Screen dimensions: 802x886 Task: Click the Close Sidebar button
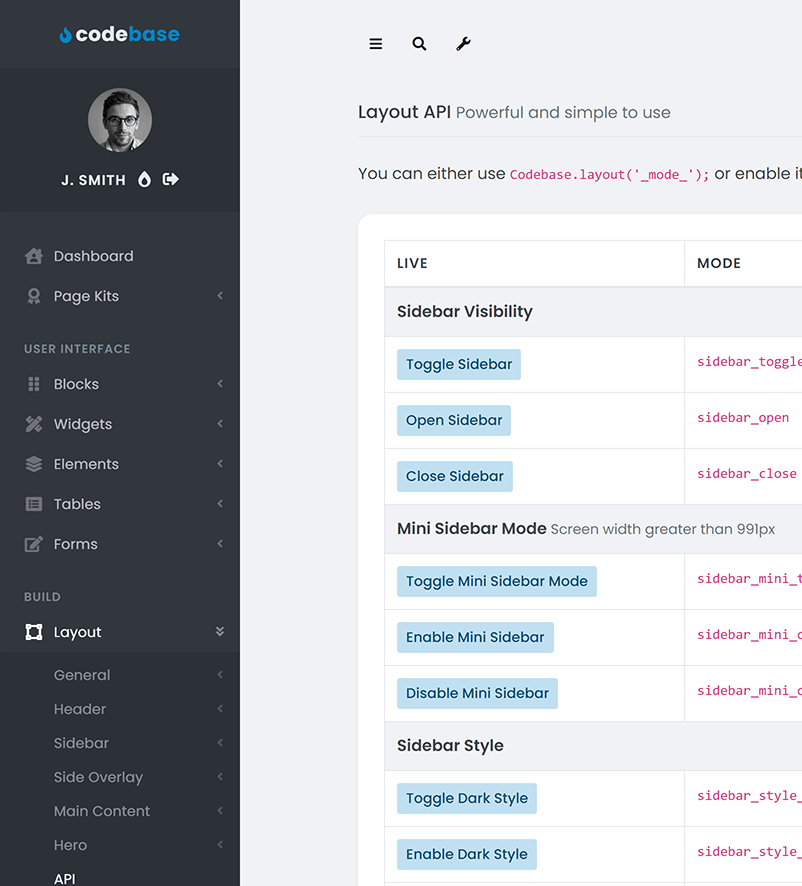coord(455,476)
